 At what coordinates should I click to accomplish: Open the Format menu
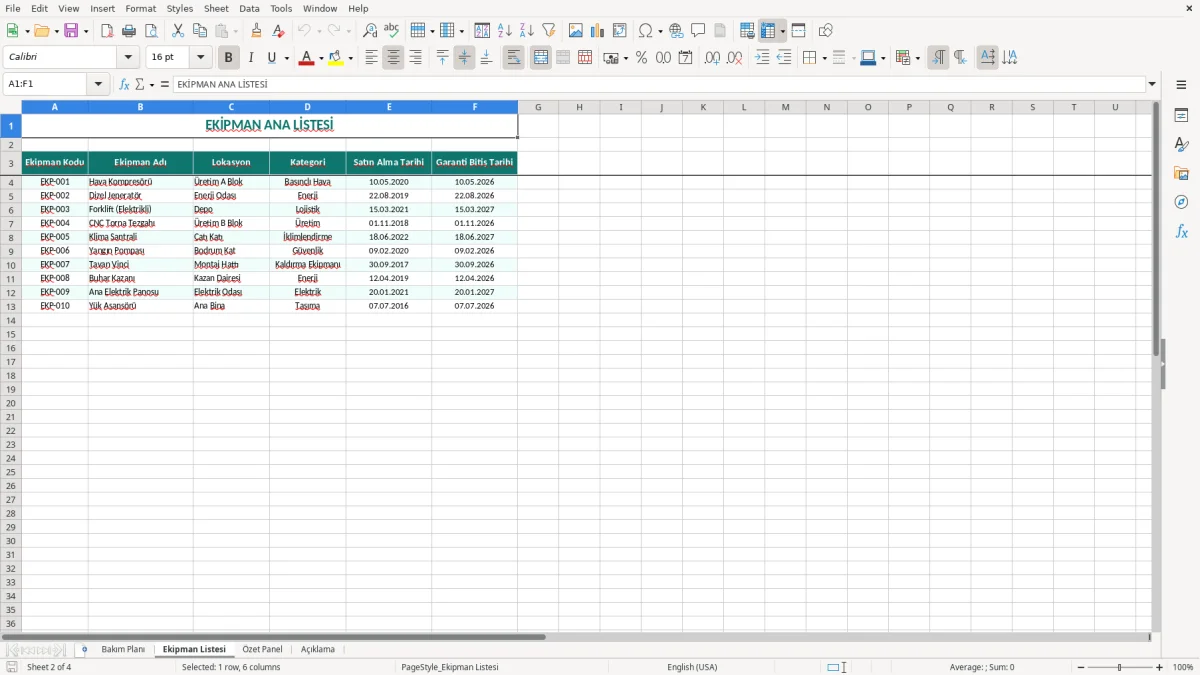click(x=140, y=8)
